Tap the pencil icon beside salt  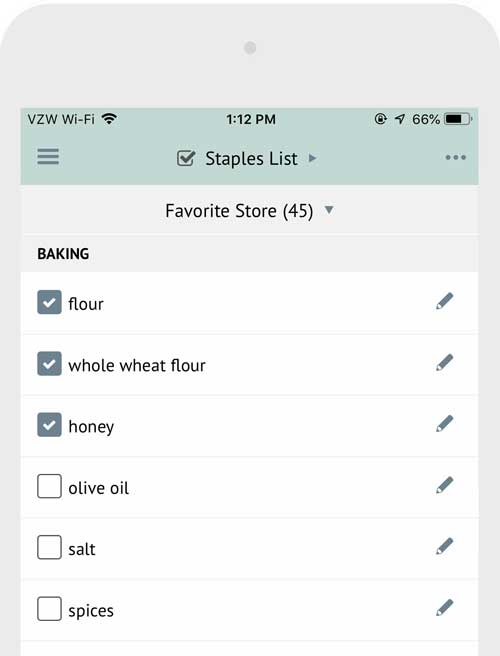pyautogui.click(x=444, y=546)
